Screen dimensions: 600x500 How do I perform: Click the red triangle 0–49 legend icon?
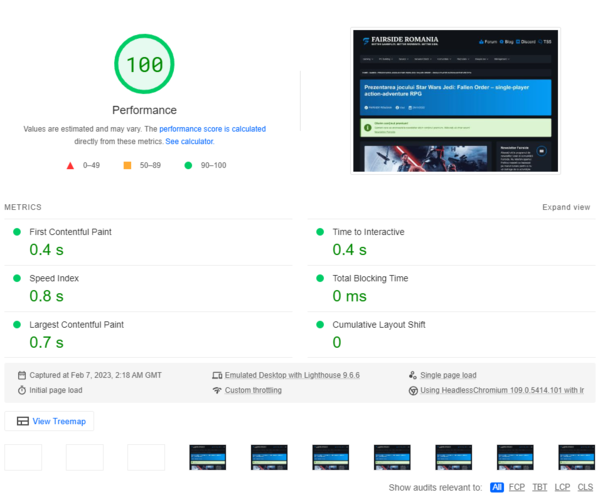(x=70, y=165)
